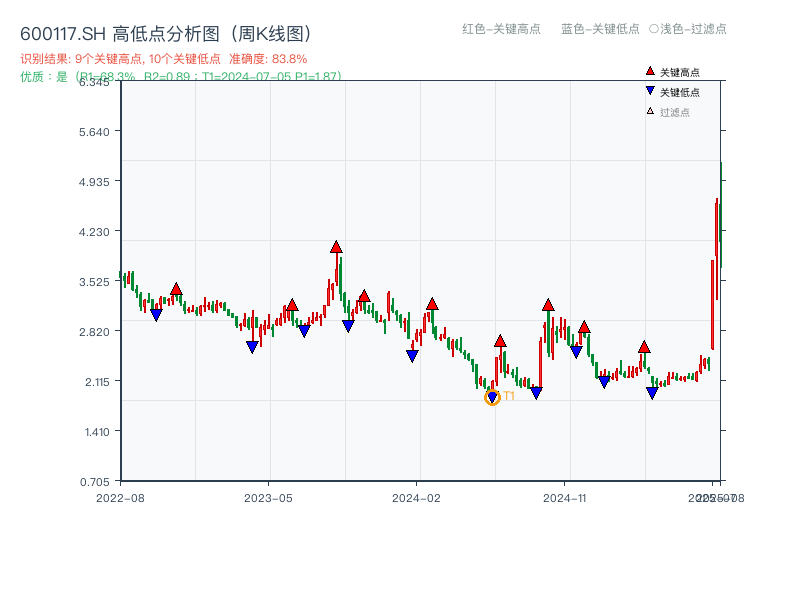Click the red triangle icon beside 关键高点 legend

point(650,71)
